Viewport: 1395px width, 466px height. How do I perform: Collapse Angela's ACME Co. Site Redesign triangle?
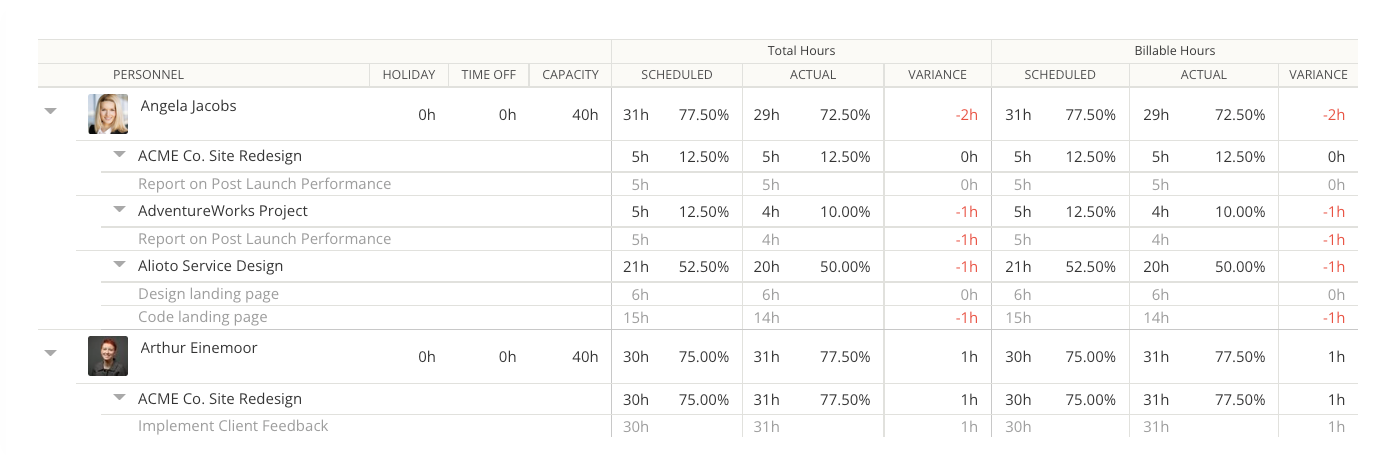(119, 155)
